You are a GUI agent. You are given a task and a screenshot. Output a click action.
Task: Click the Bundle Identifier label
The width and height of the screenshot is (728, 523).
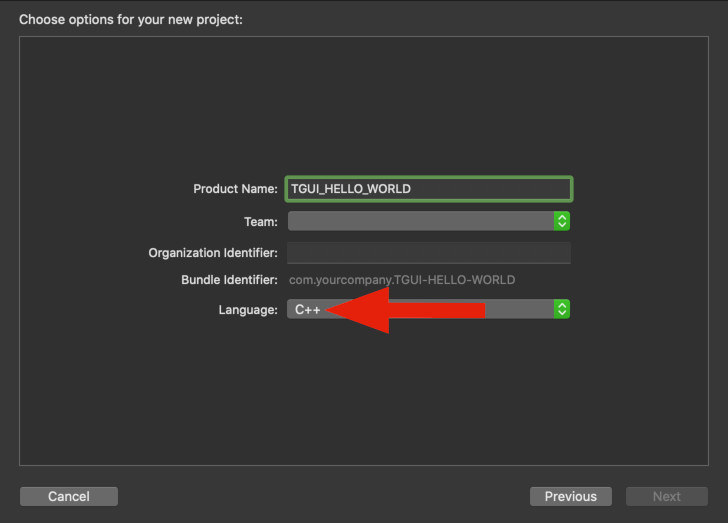click(x=229, y=280)
